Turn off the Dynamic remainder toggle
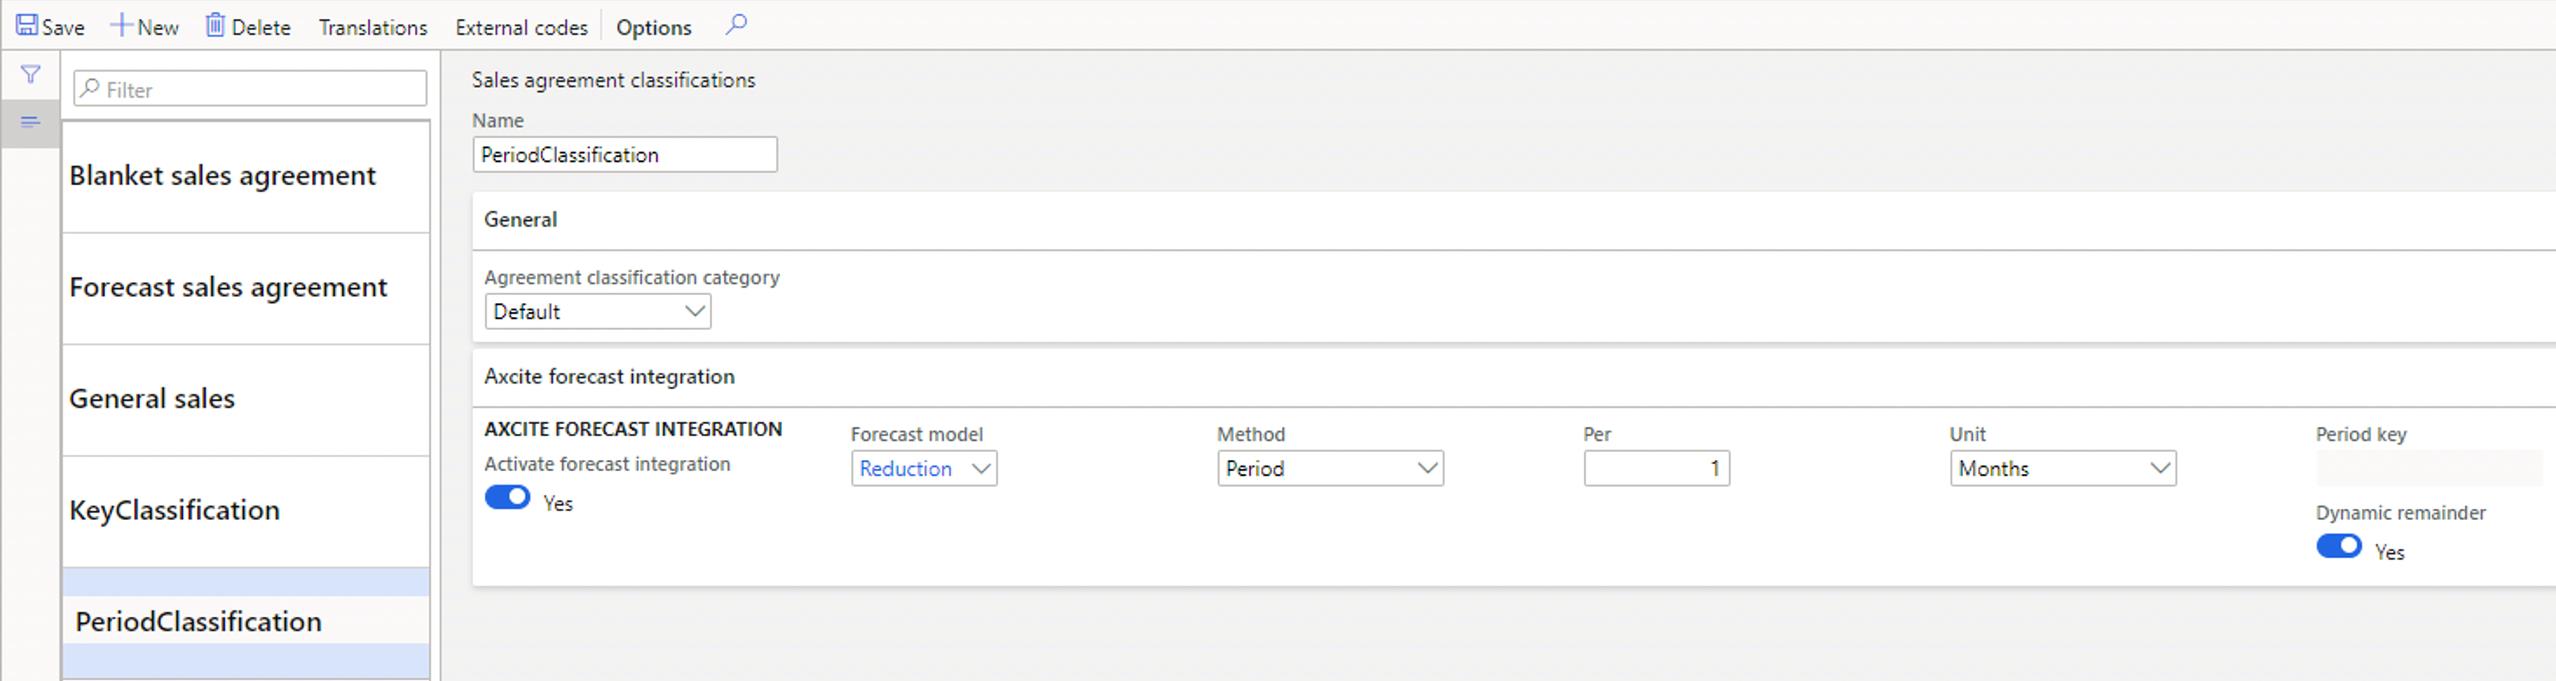This screenshot has height=681, width=2556. pyautogui.click(x=2338, y=547)
